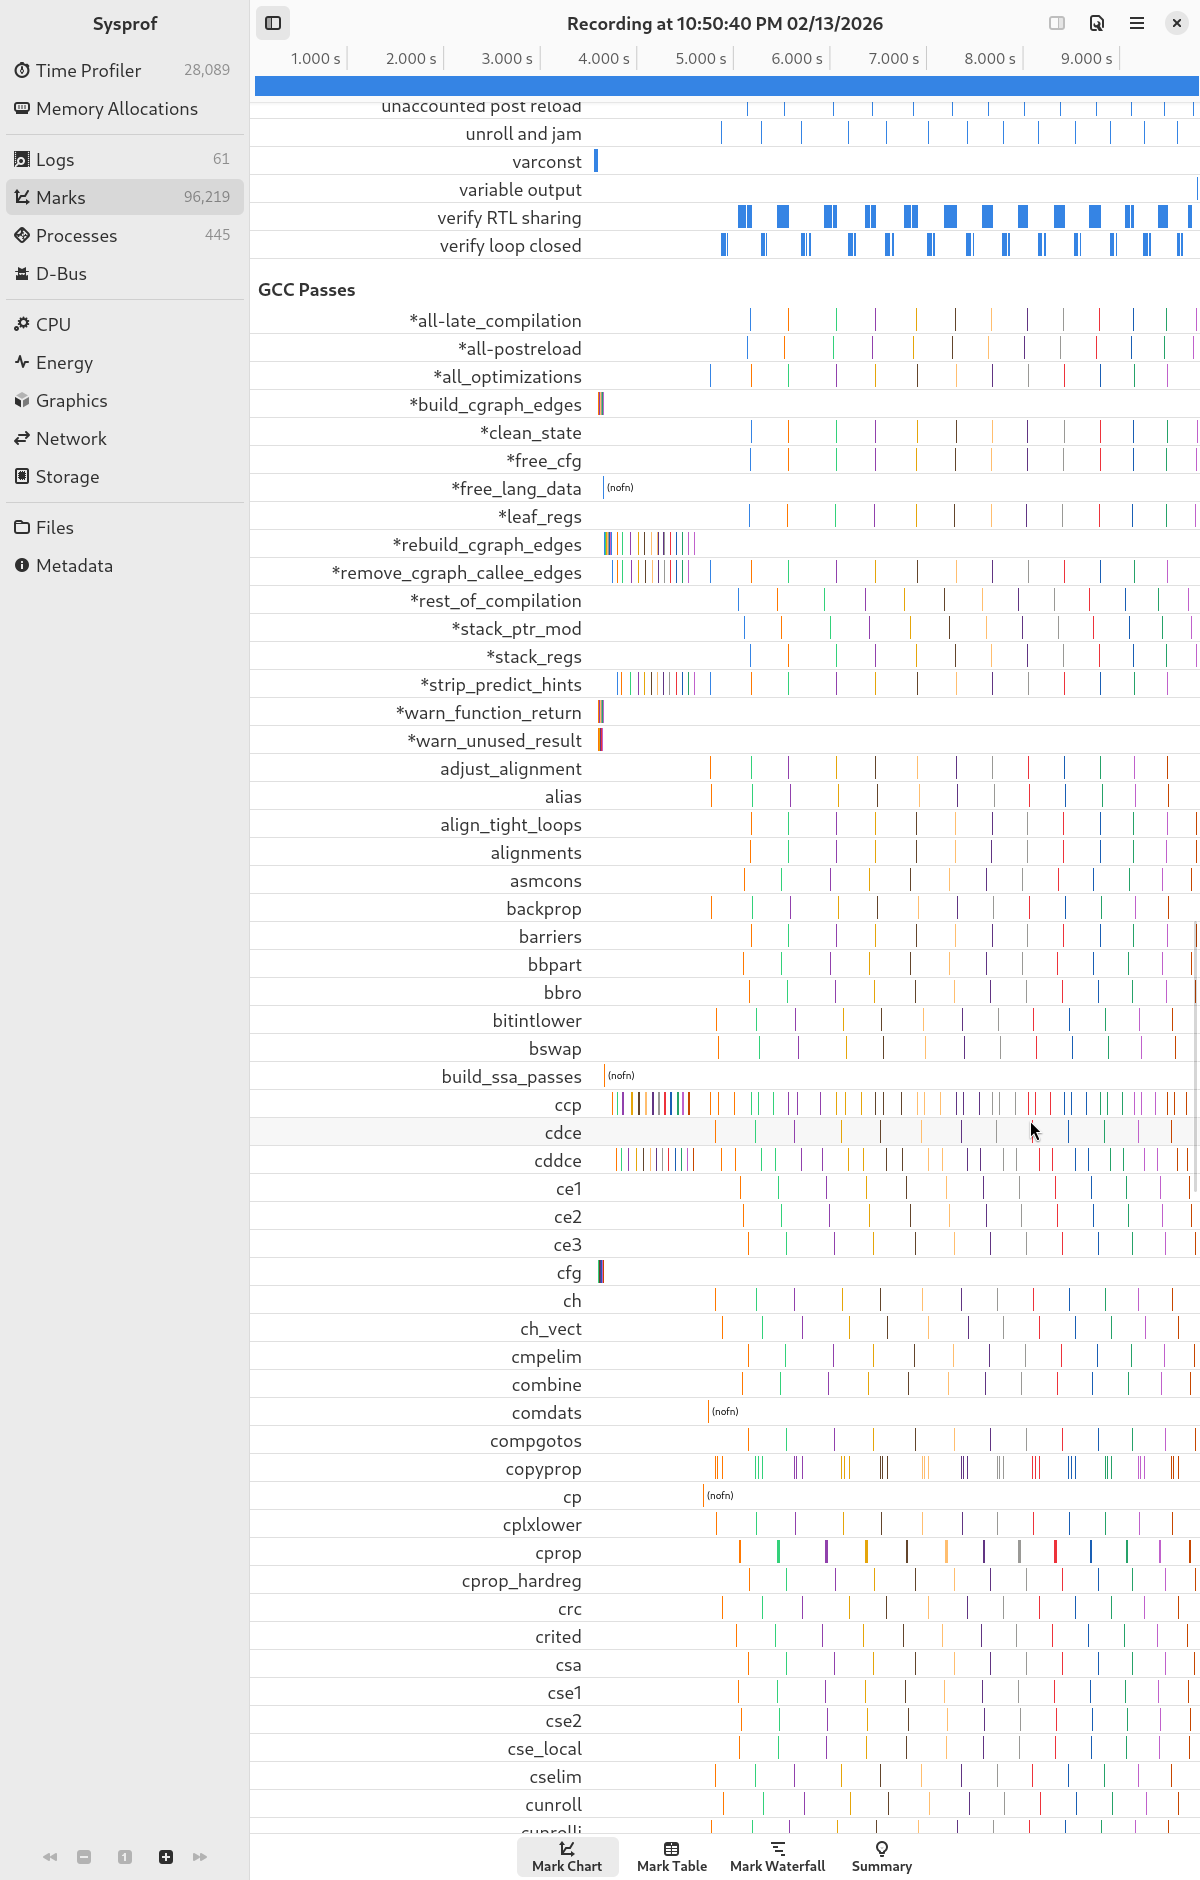
Task: Click the rewind double-arrow icon
Action: click(50, 1857)
